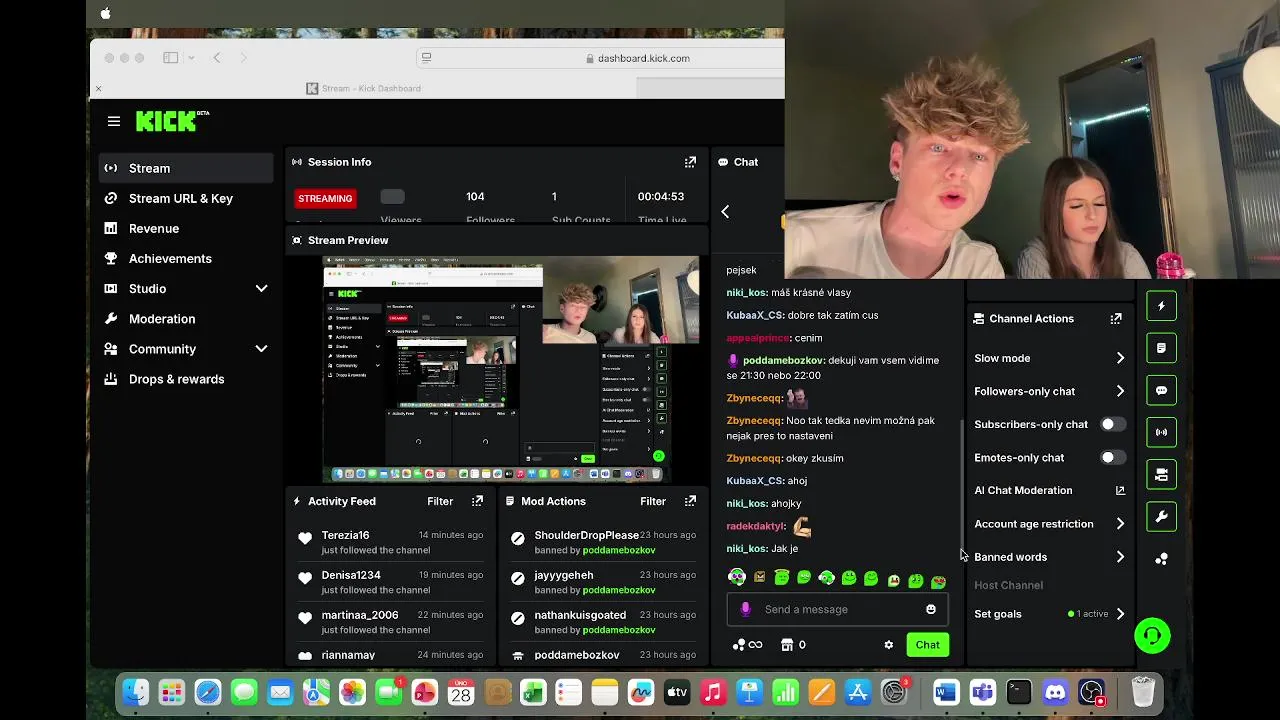
Task: Collapse the chat with the back arrow
Action: 725,212
